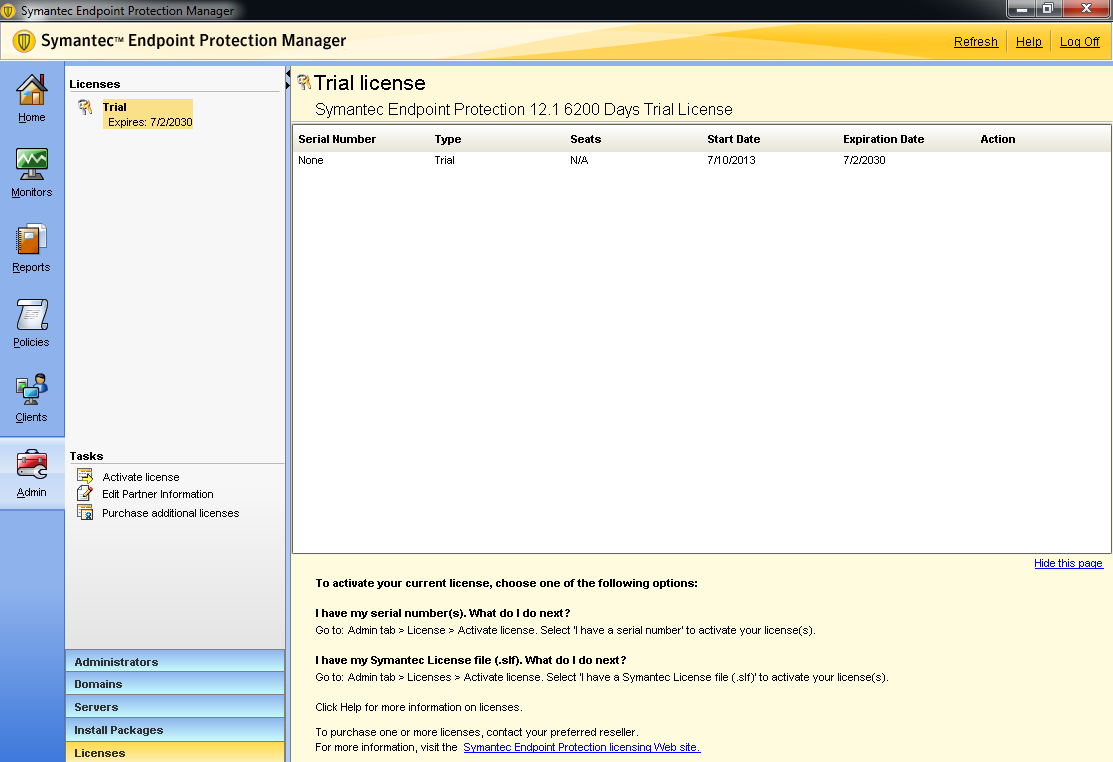1113x762 pixels.
Task: Click Hide this page link
Action: 1068,563
